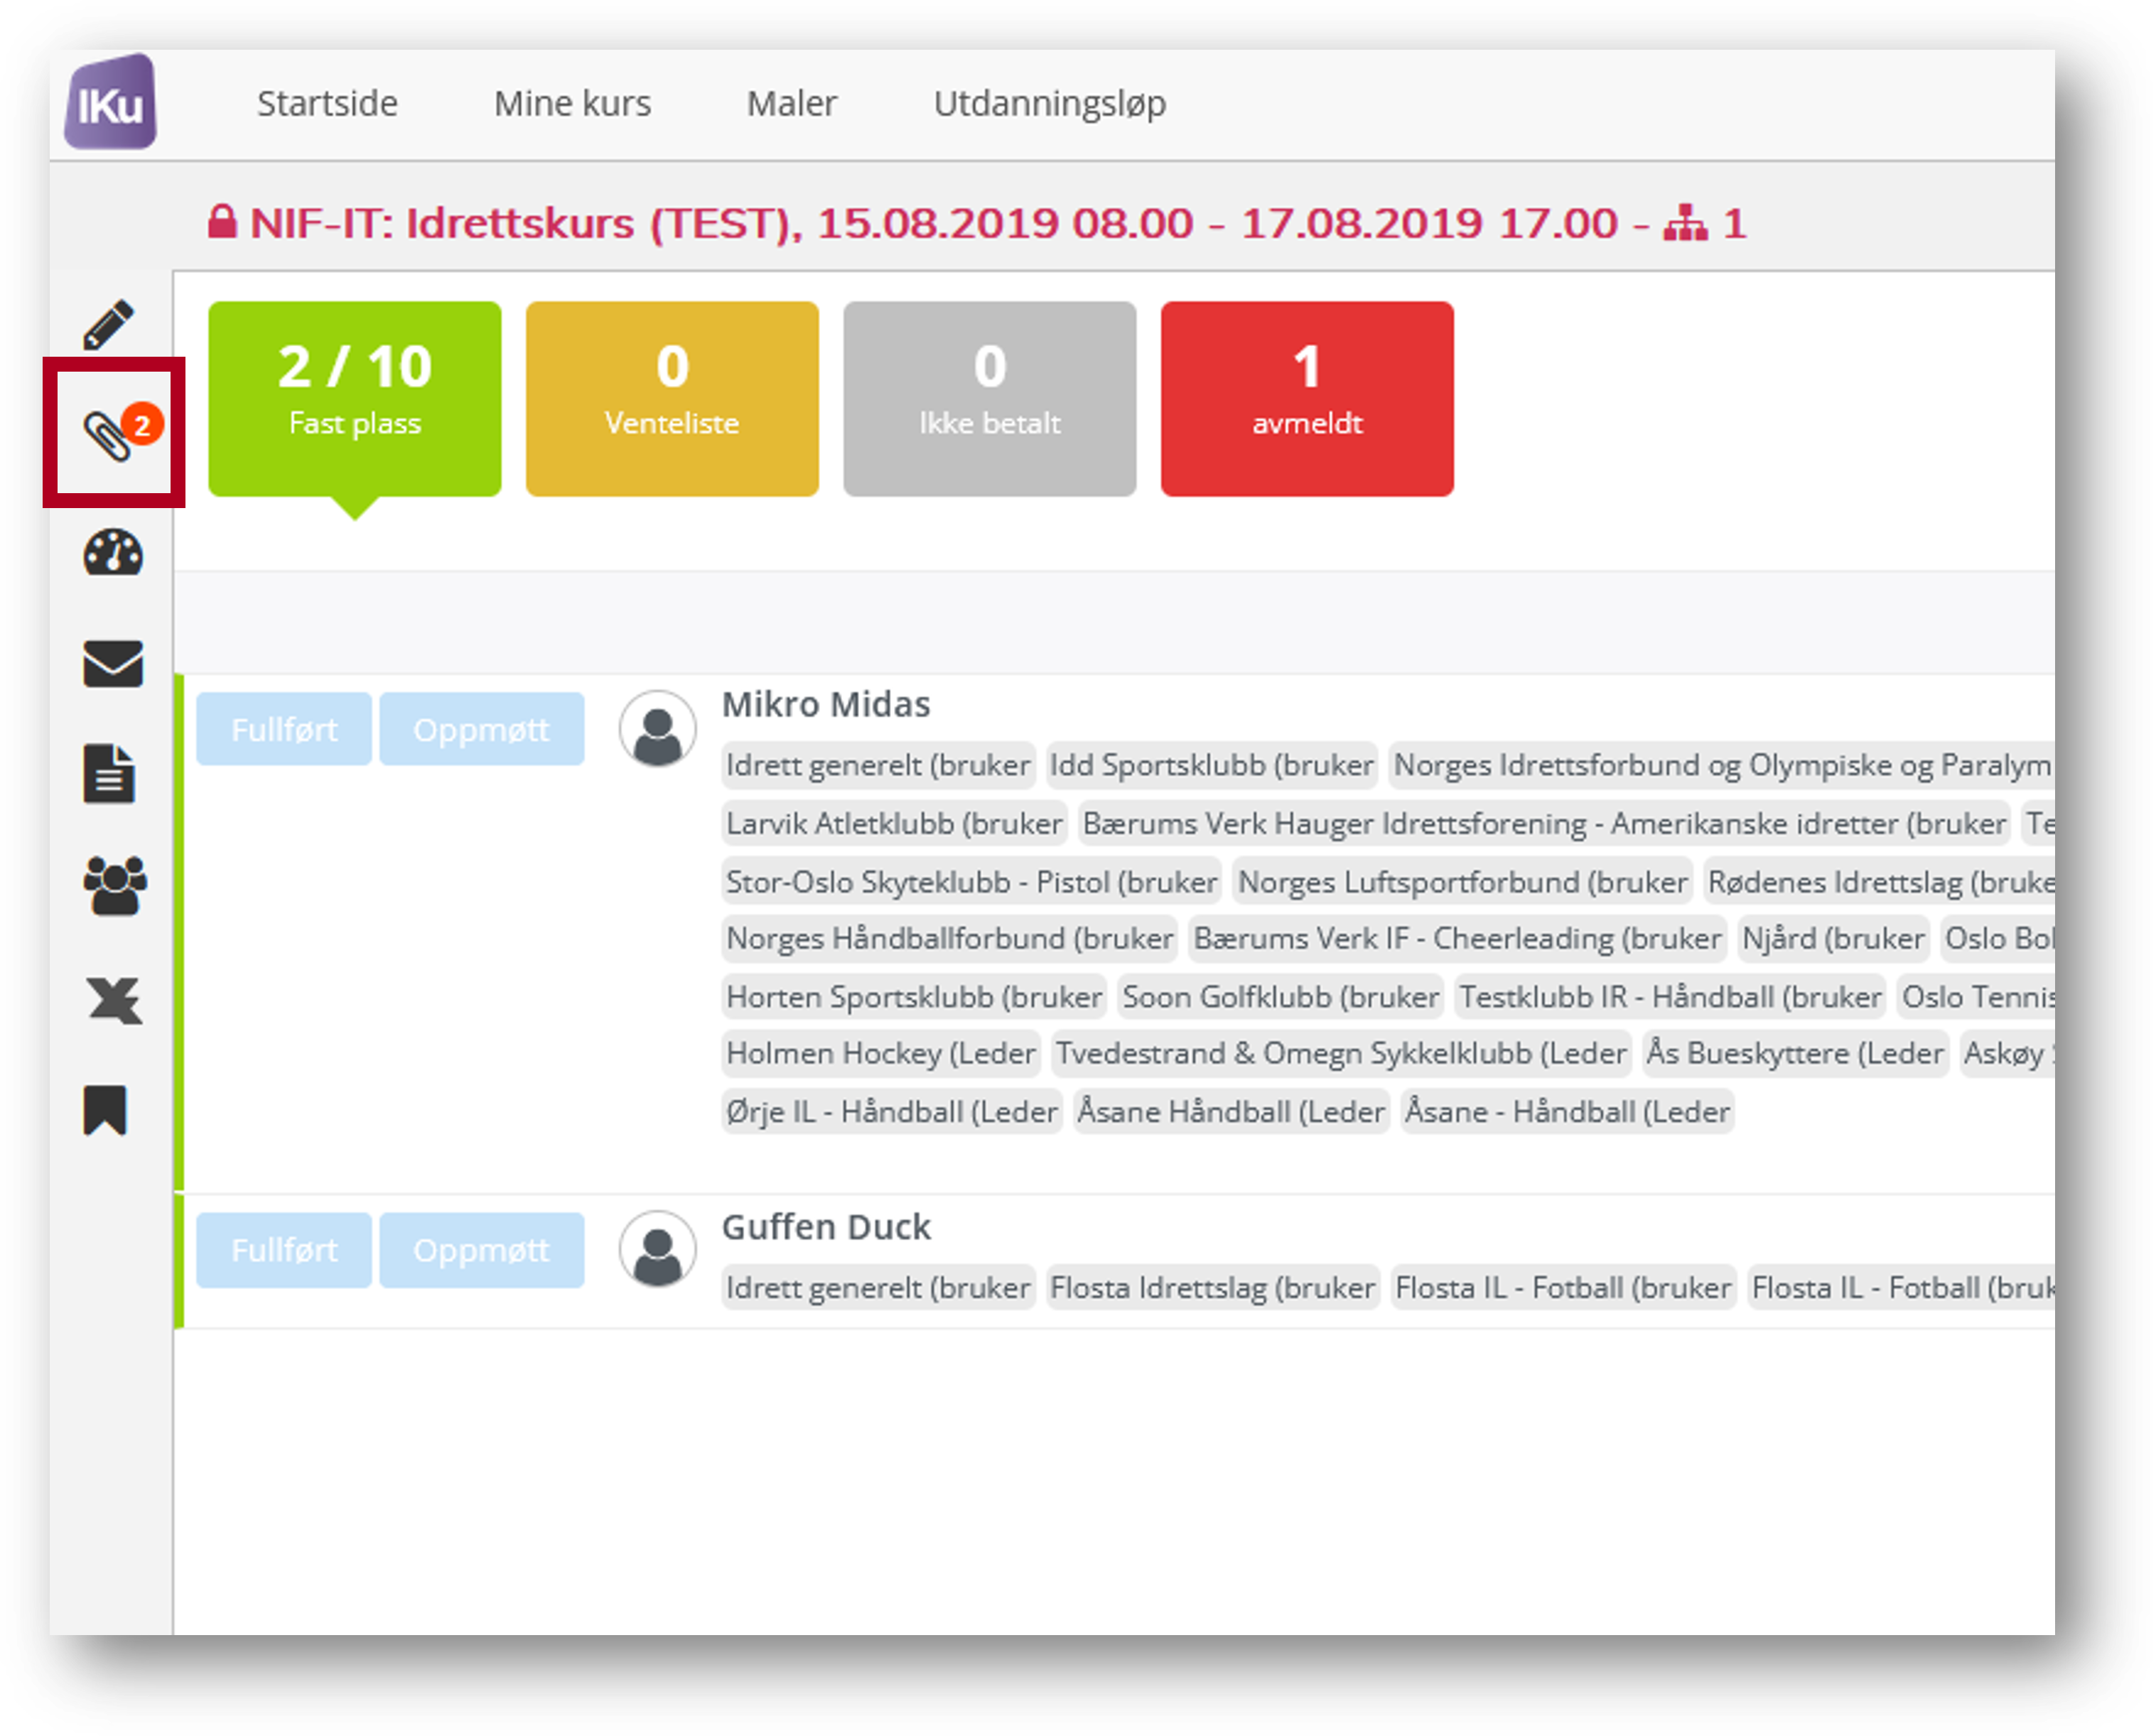Viewport: 2156px width, 1736px height.
Task: Click Mikro Midas profile avatar
Action: pos(658,730)
